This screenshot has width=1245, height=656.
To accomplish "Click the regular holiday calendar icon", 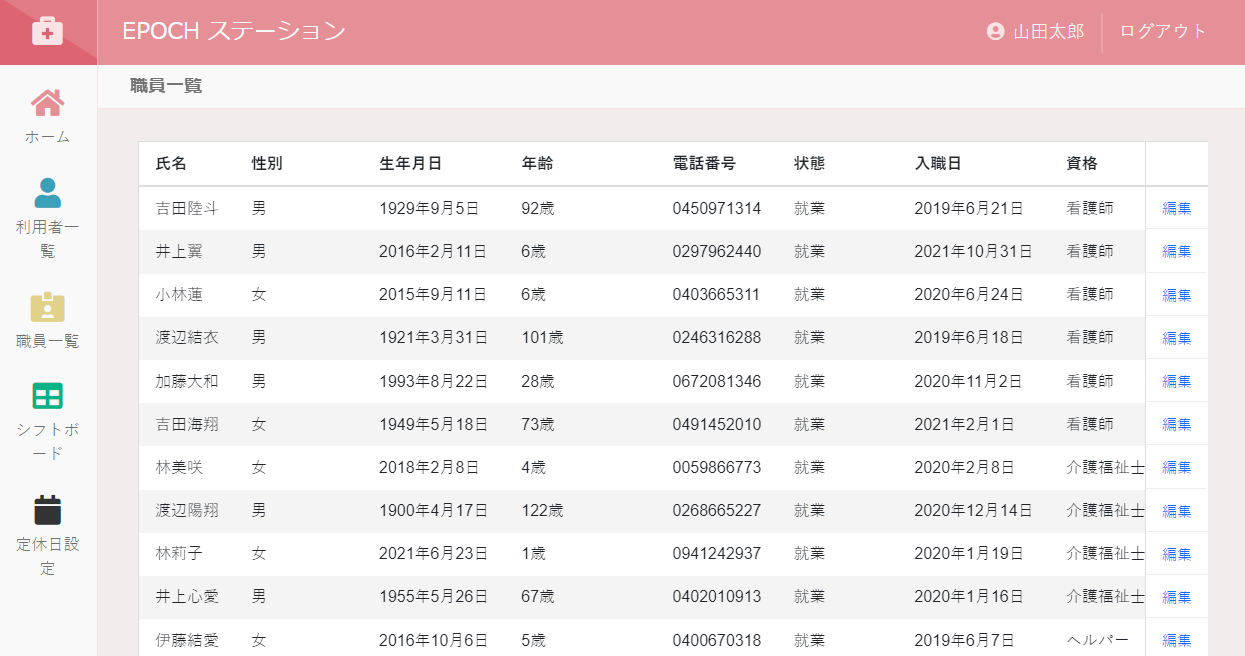I will coord(47,510).
